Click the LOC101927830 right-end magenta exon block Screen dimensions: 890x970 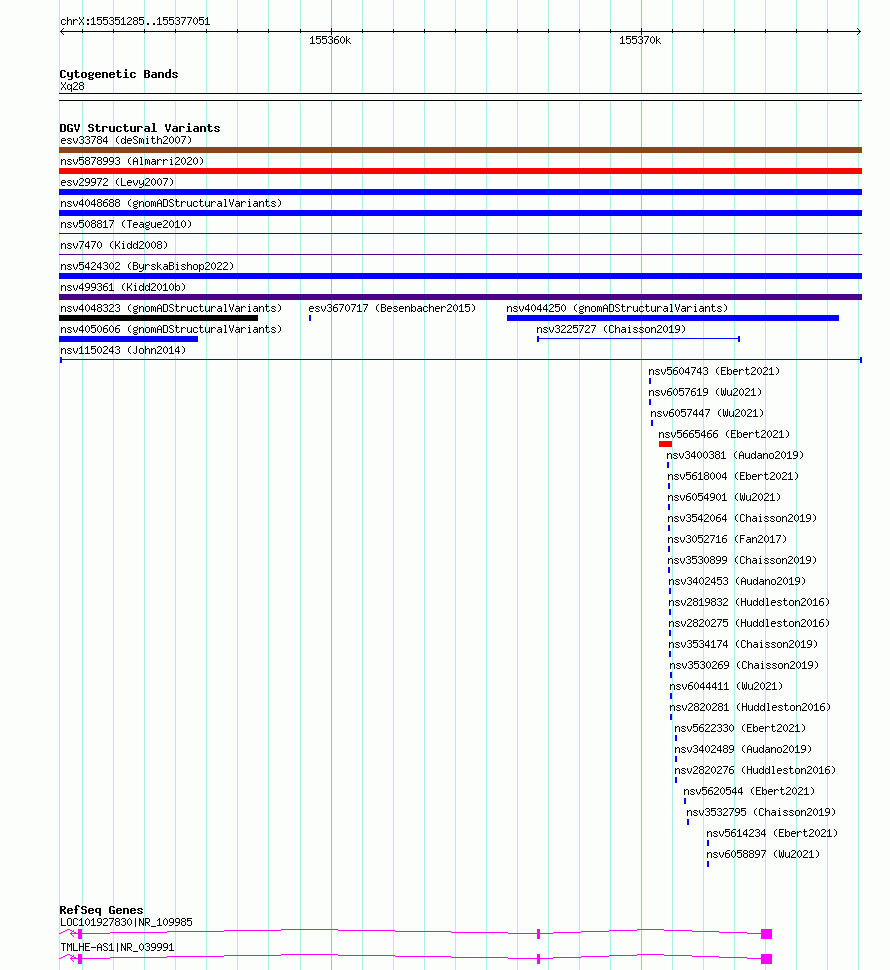766,934
